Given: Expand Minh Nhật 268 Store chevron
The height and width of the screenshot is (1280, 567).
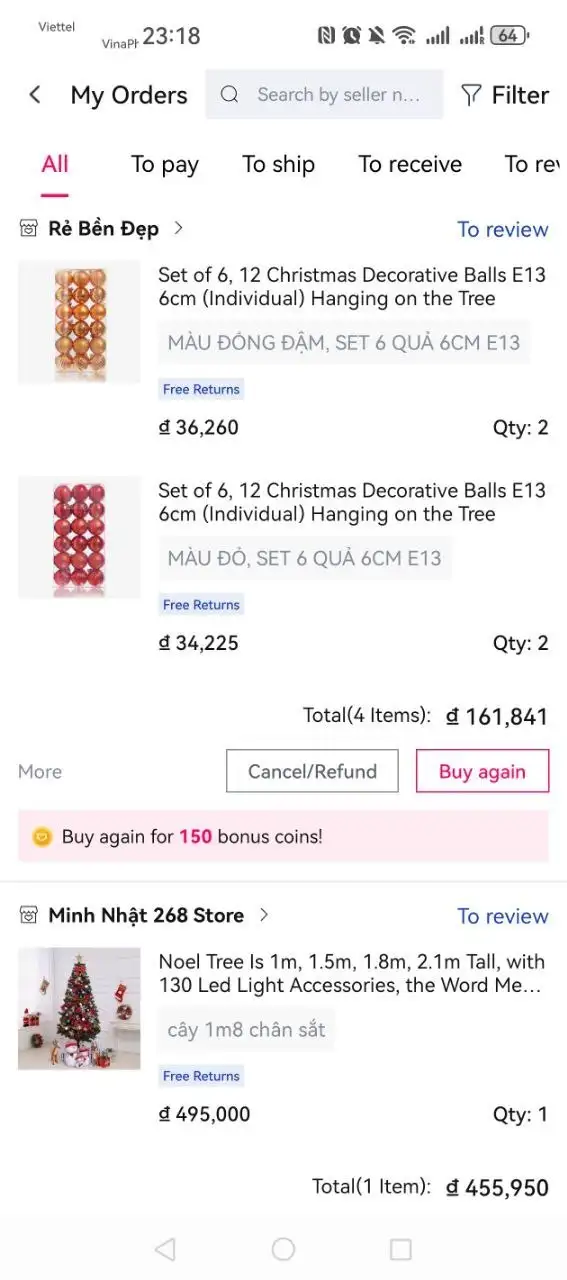Looking at the screenshot, I should point(264,915).
